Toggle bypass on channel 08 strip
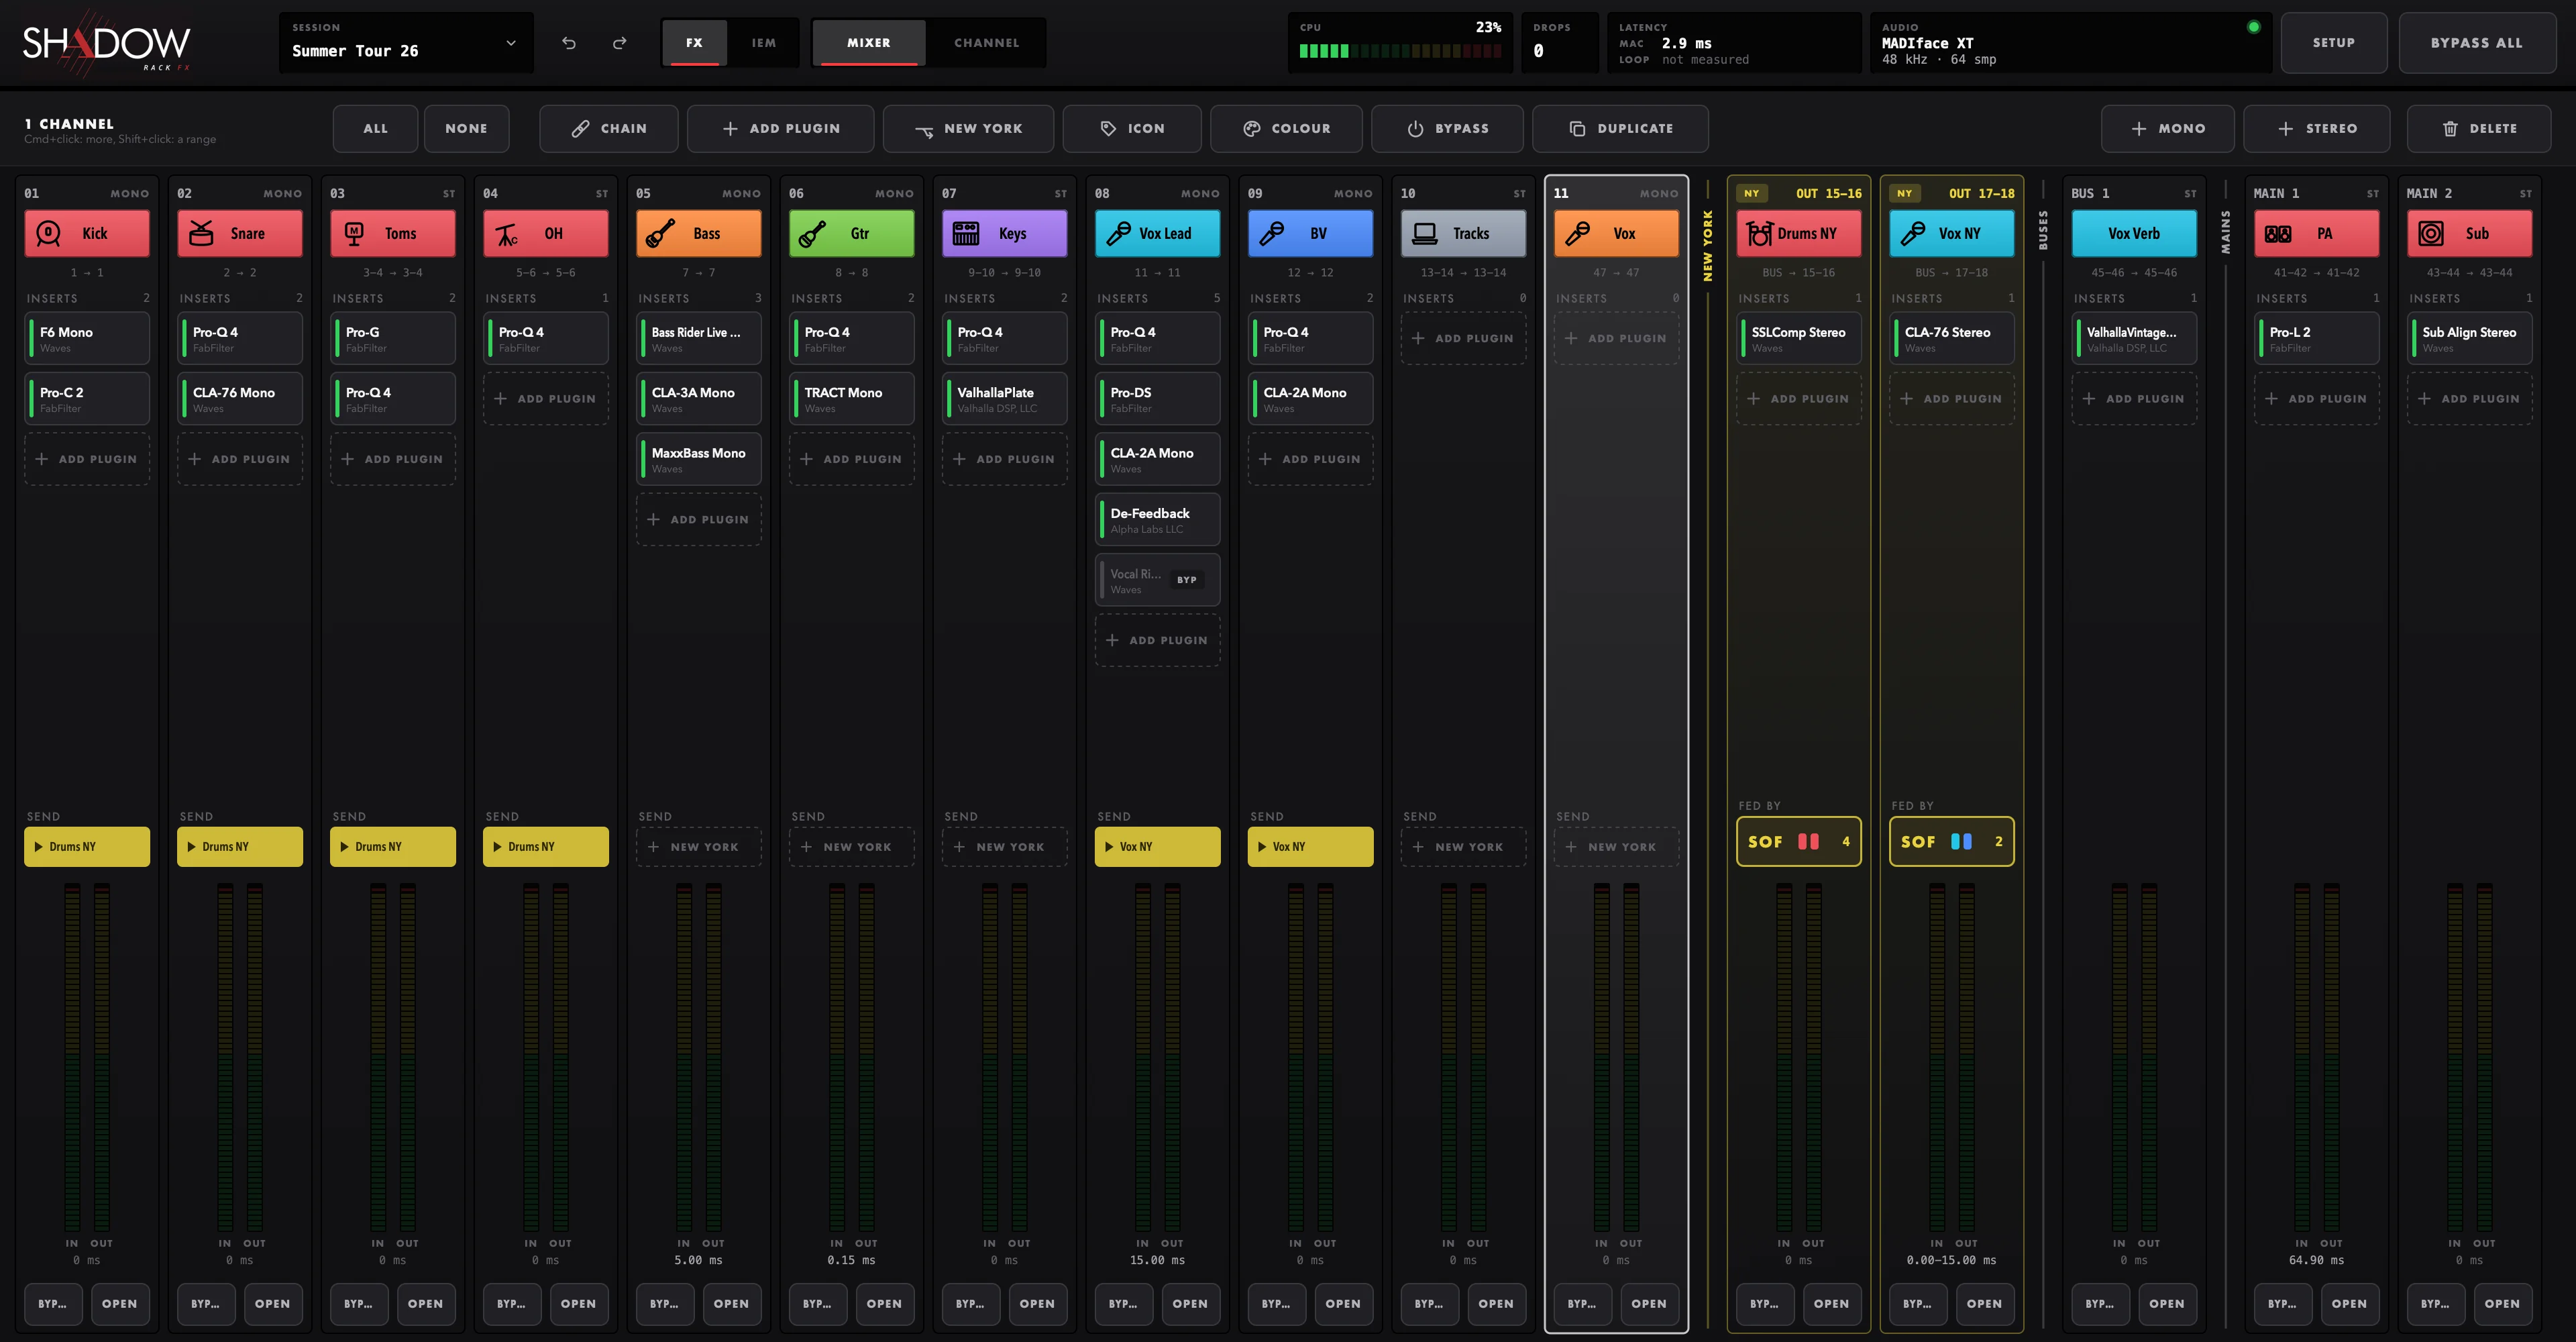2576x1342 pixels. click(x=1123, y=1304)
